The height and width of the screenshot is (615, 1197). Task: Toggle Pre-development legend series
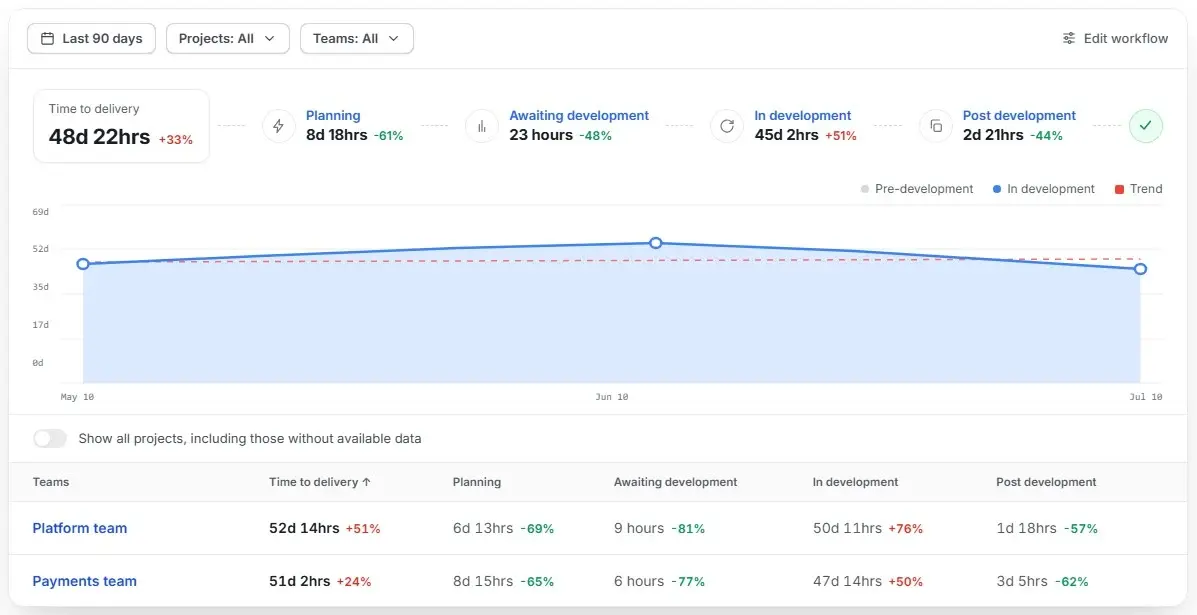click(917, 188)
